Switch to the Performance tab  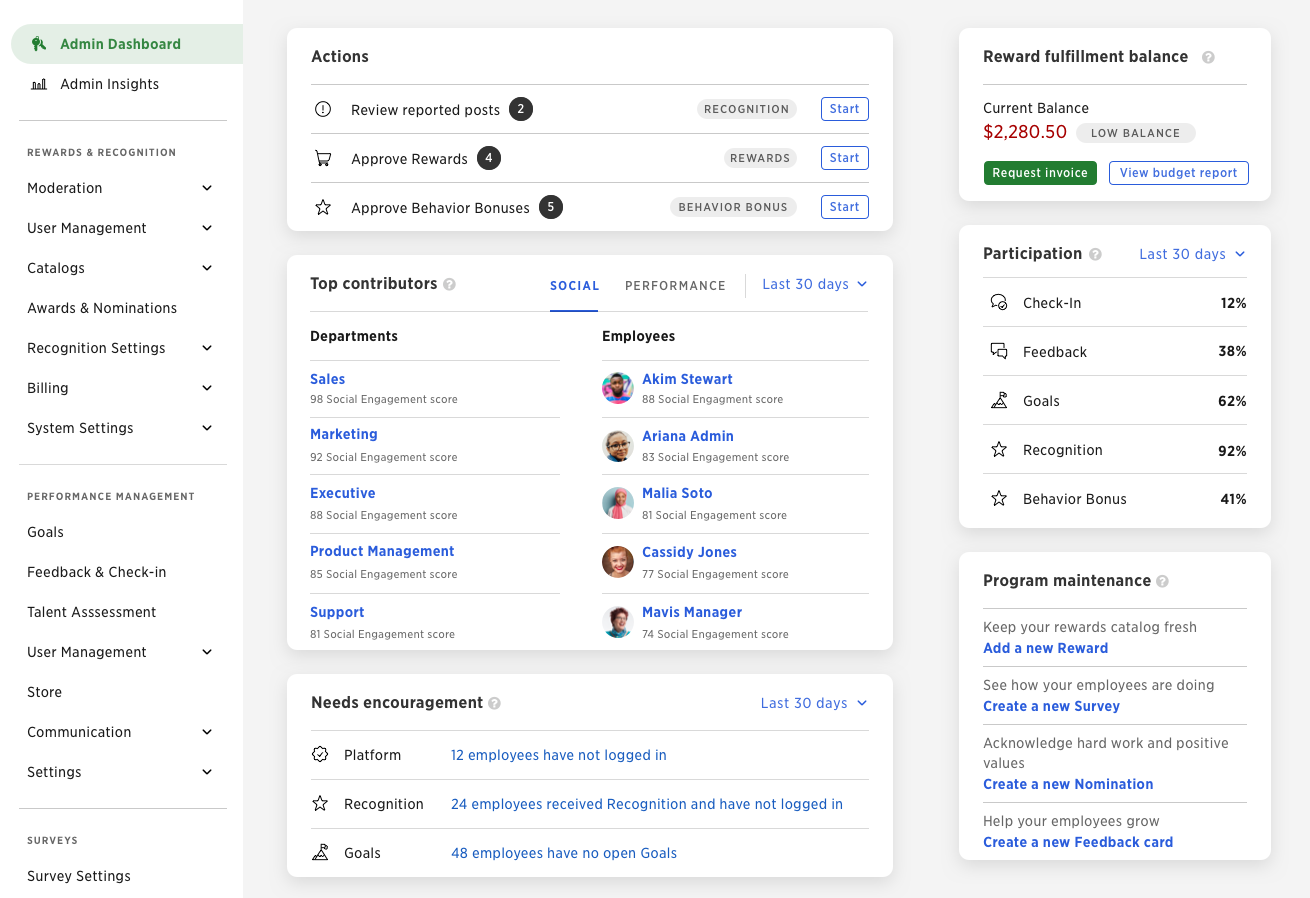(675, 286)
